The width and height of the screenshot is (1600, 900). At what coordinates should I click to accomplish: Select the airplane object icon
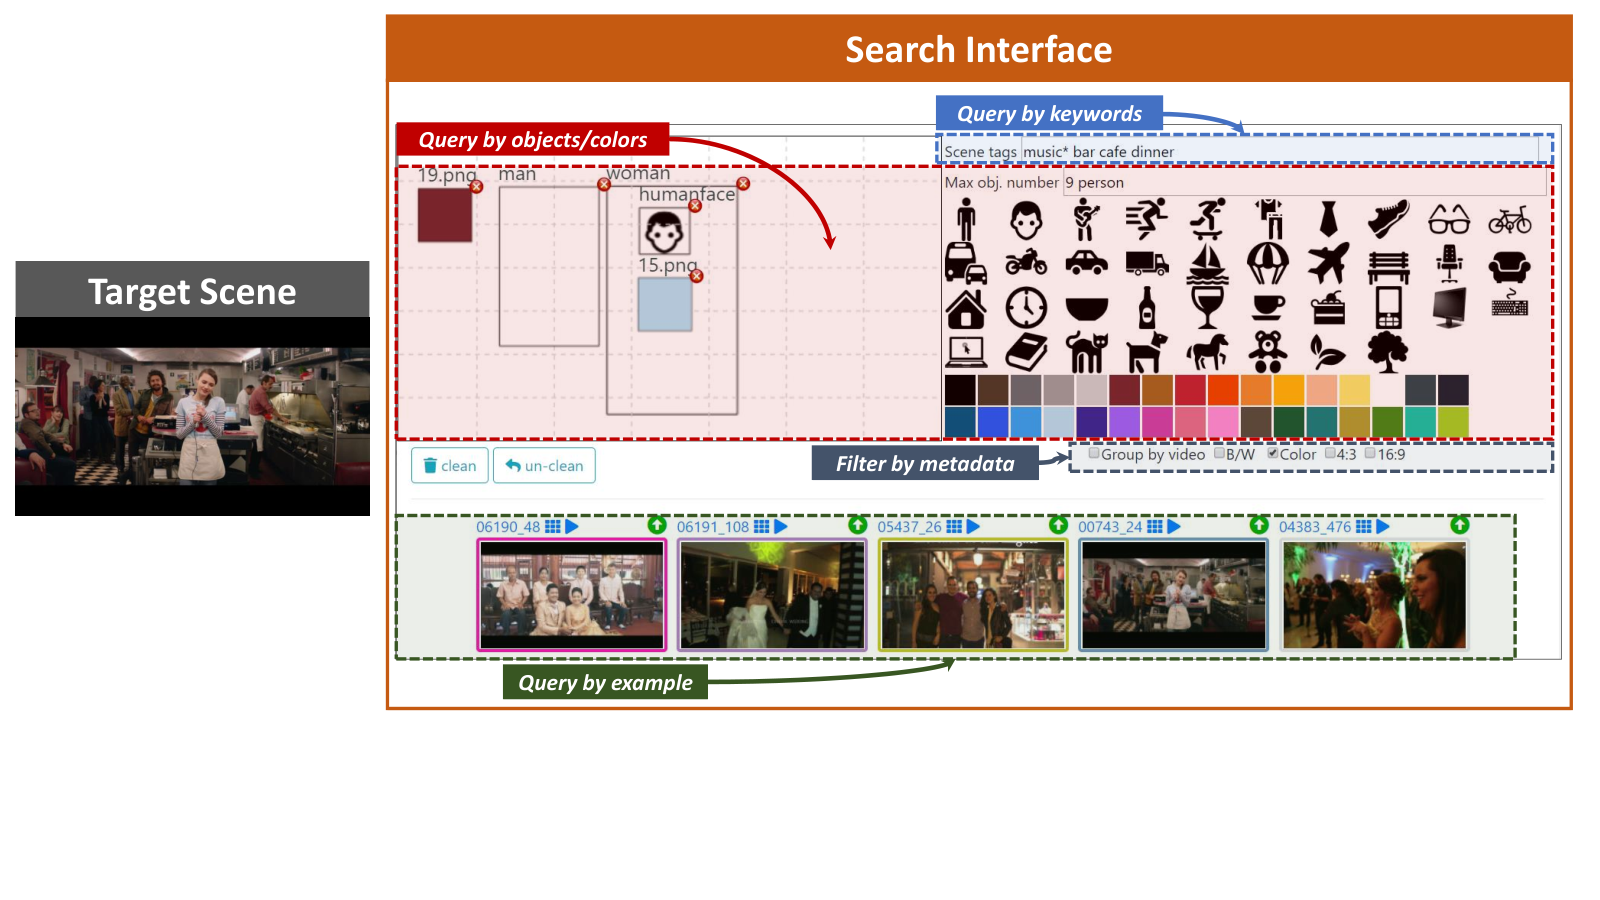point(1328,263)
